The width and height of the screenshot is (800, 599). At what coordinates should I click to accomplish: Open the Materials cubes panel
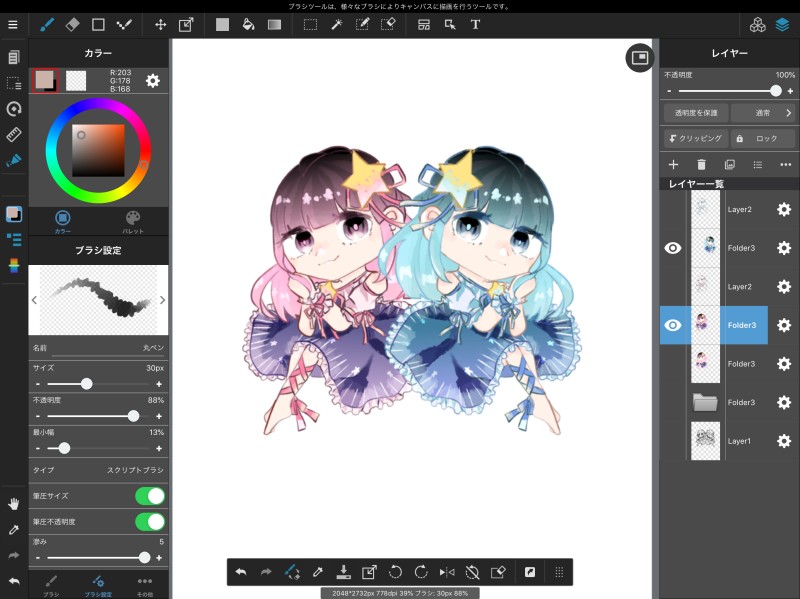click(758, 24)
